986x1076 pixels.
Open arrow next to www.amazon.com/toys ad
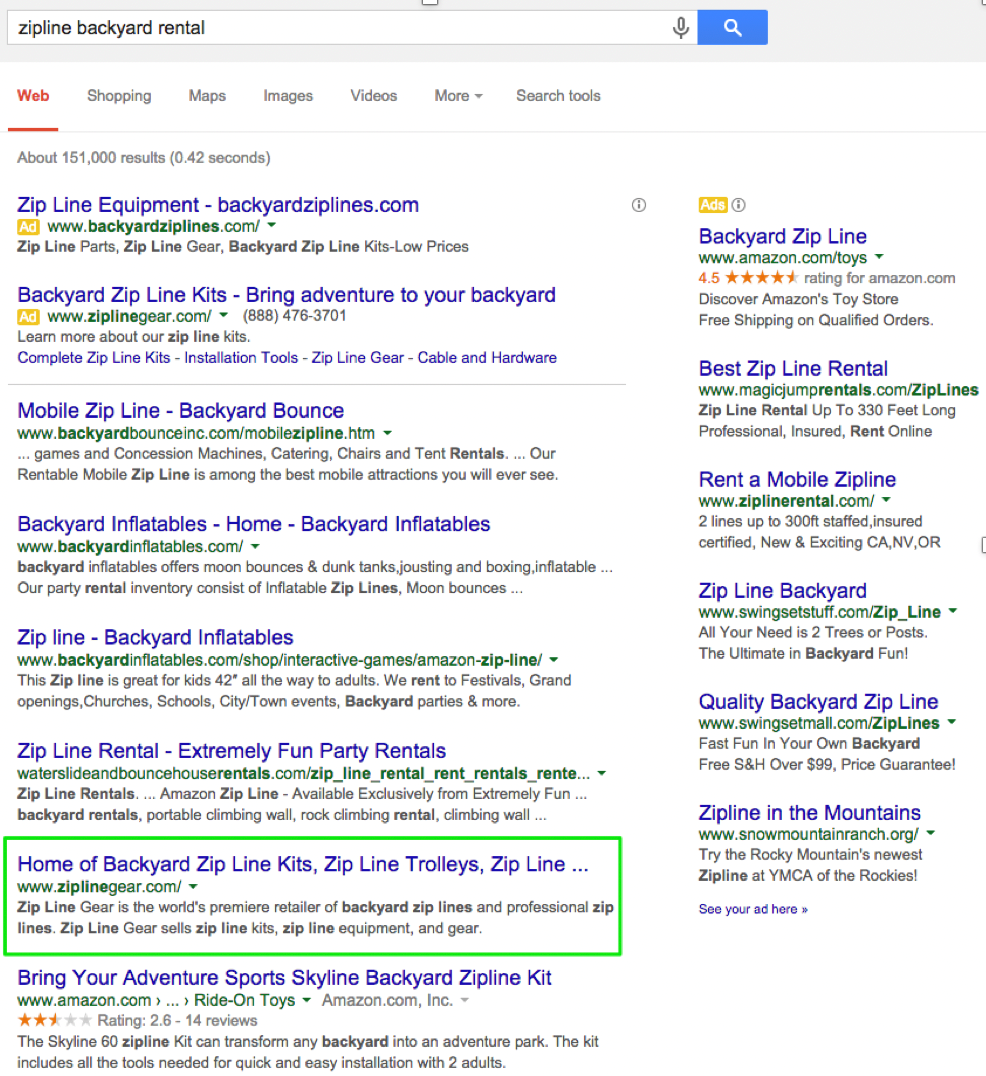[880, 257]
